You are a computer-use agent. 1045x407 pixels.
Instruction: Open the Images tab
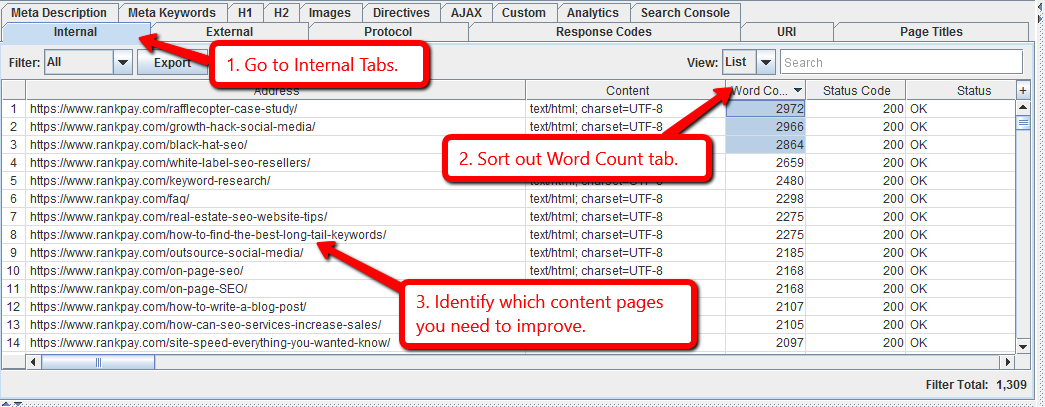click(330, 13)
